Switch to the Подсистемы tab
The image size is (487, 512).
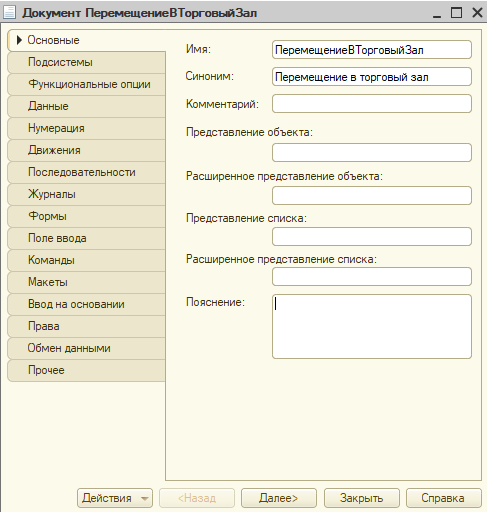pos(86,62)
